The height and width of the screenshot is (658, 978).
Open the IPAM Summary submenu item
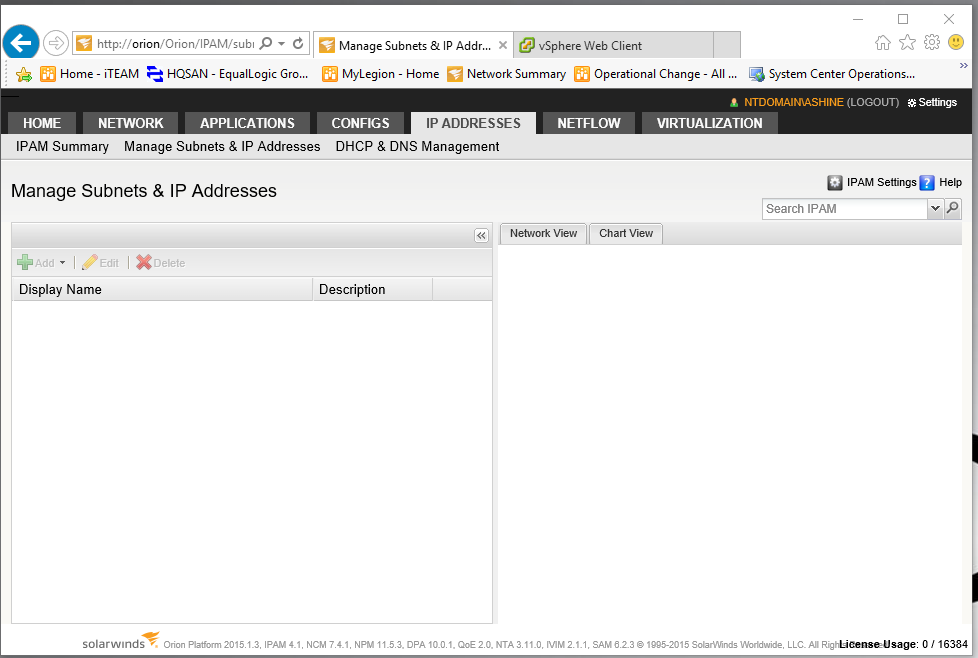pyautogui.click(x=62, y=147)
